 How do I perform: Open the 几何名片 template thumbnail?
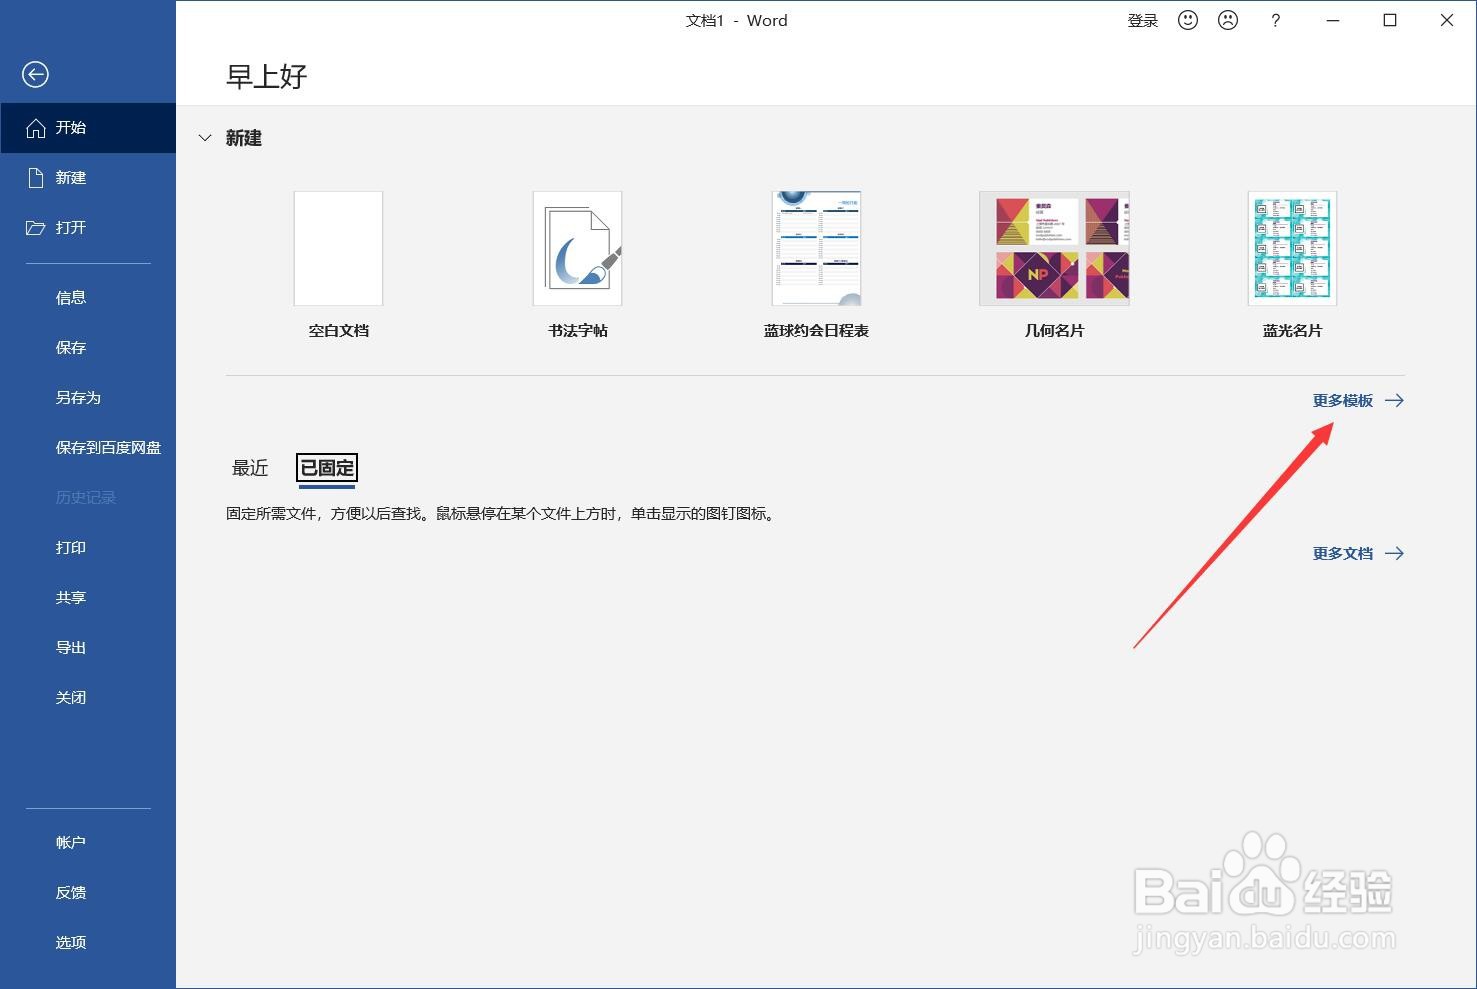[1054, 248]
